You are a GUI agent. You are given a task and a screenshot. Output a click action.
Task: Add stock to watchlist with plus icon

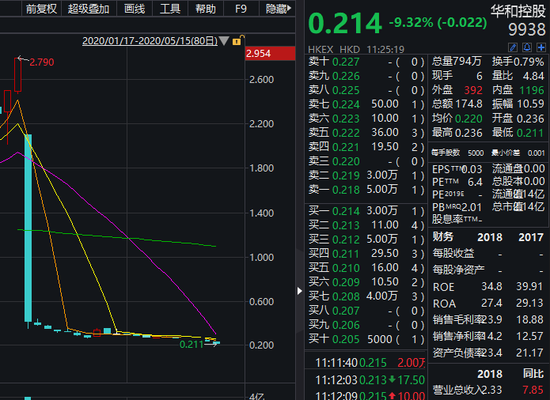541,48
